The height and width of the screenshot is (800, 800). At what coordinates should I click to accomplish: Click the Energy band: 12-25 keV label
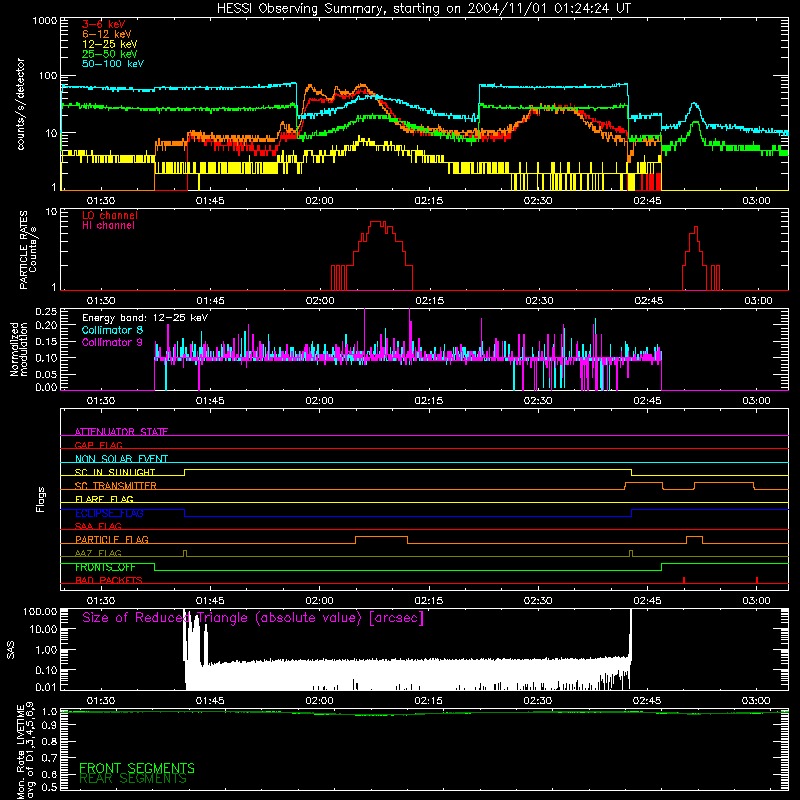click(x=145, y=318)
